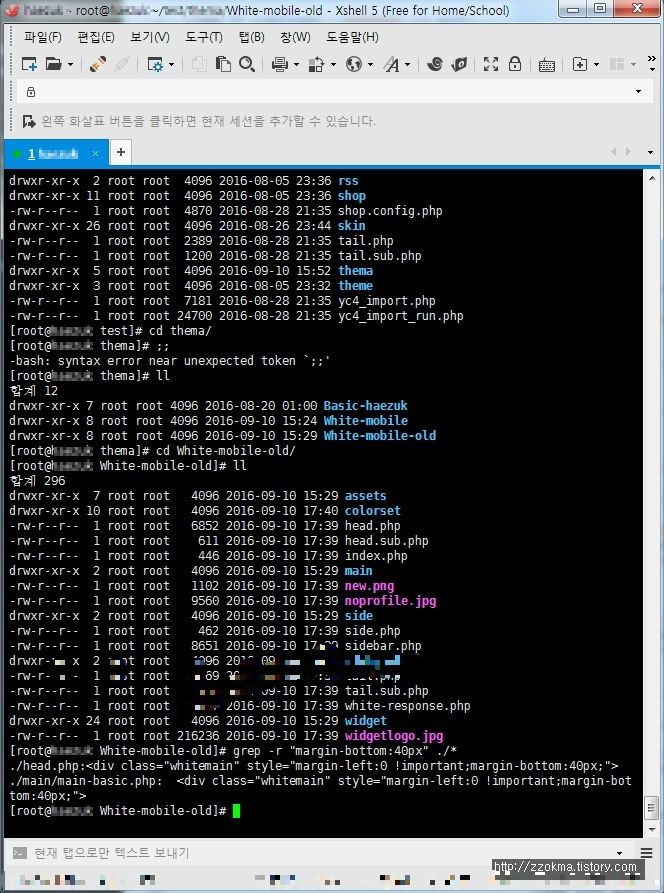Viewport: 664px width, 893px height.
Task: Click the Paste clipboard icon
Action: pyautogui.click(x=223, y=64)
